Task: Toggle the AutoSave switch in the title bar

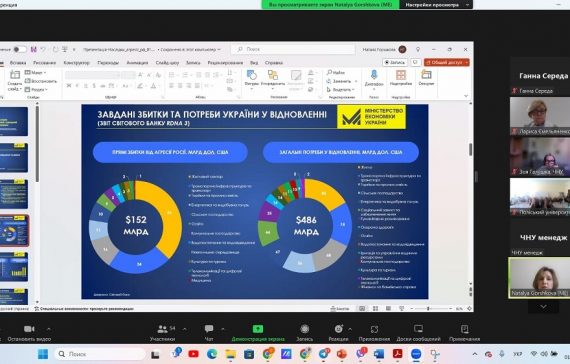Action: click(x=19, y=49)
